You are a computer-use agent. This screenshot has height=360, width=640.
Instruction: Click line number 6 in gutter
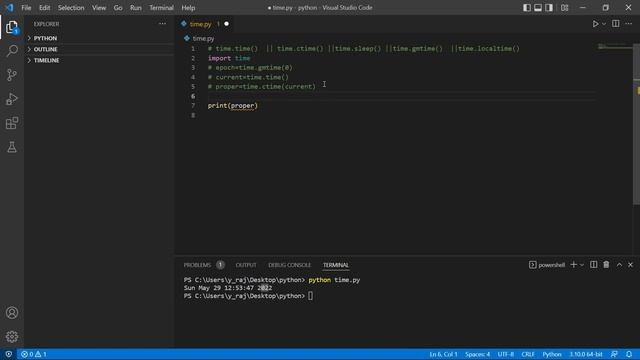click(x=193, y=96)
